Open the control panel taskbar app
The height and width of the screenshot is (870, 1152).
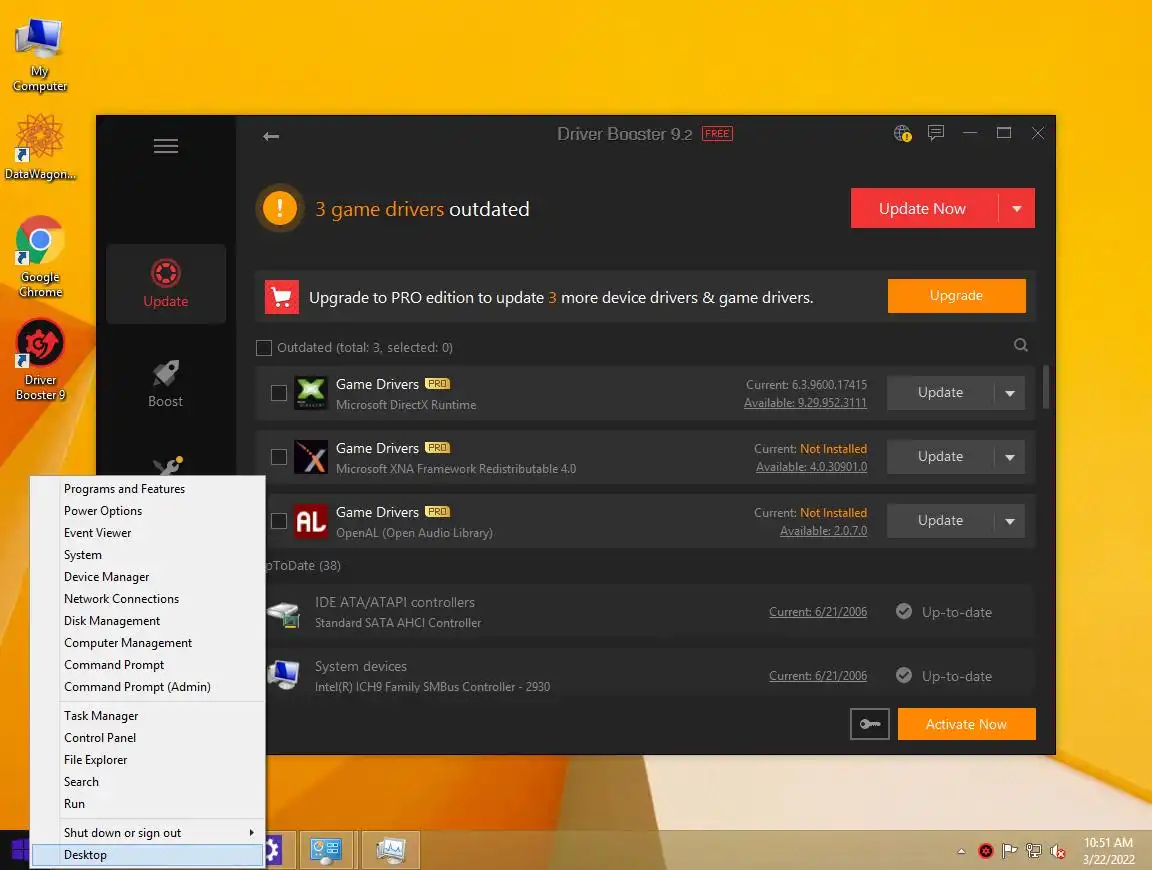click(325, 850)
